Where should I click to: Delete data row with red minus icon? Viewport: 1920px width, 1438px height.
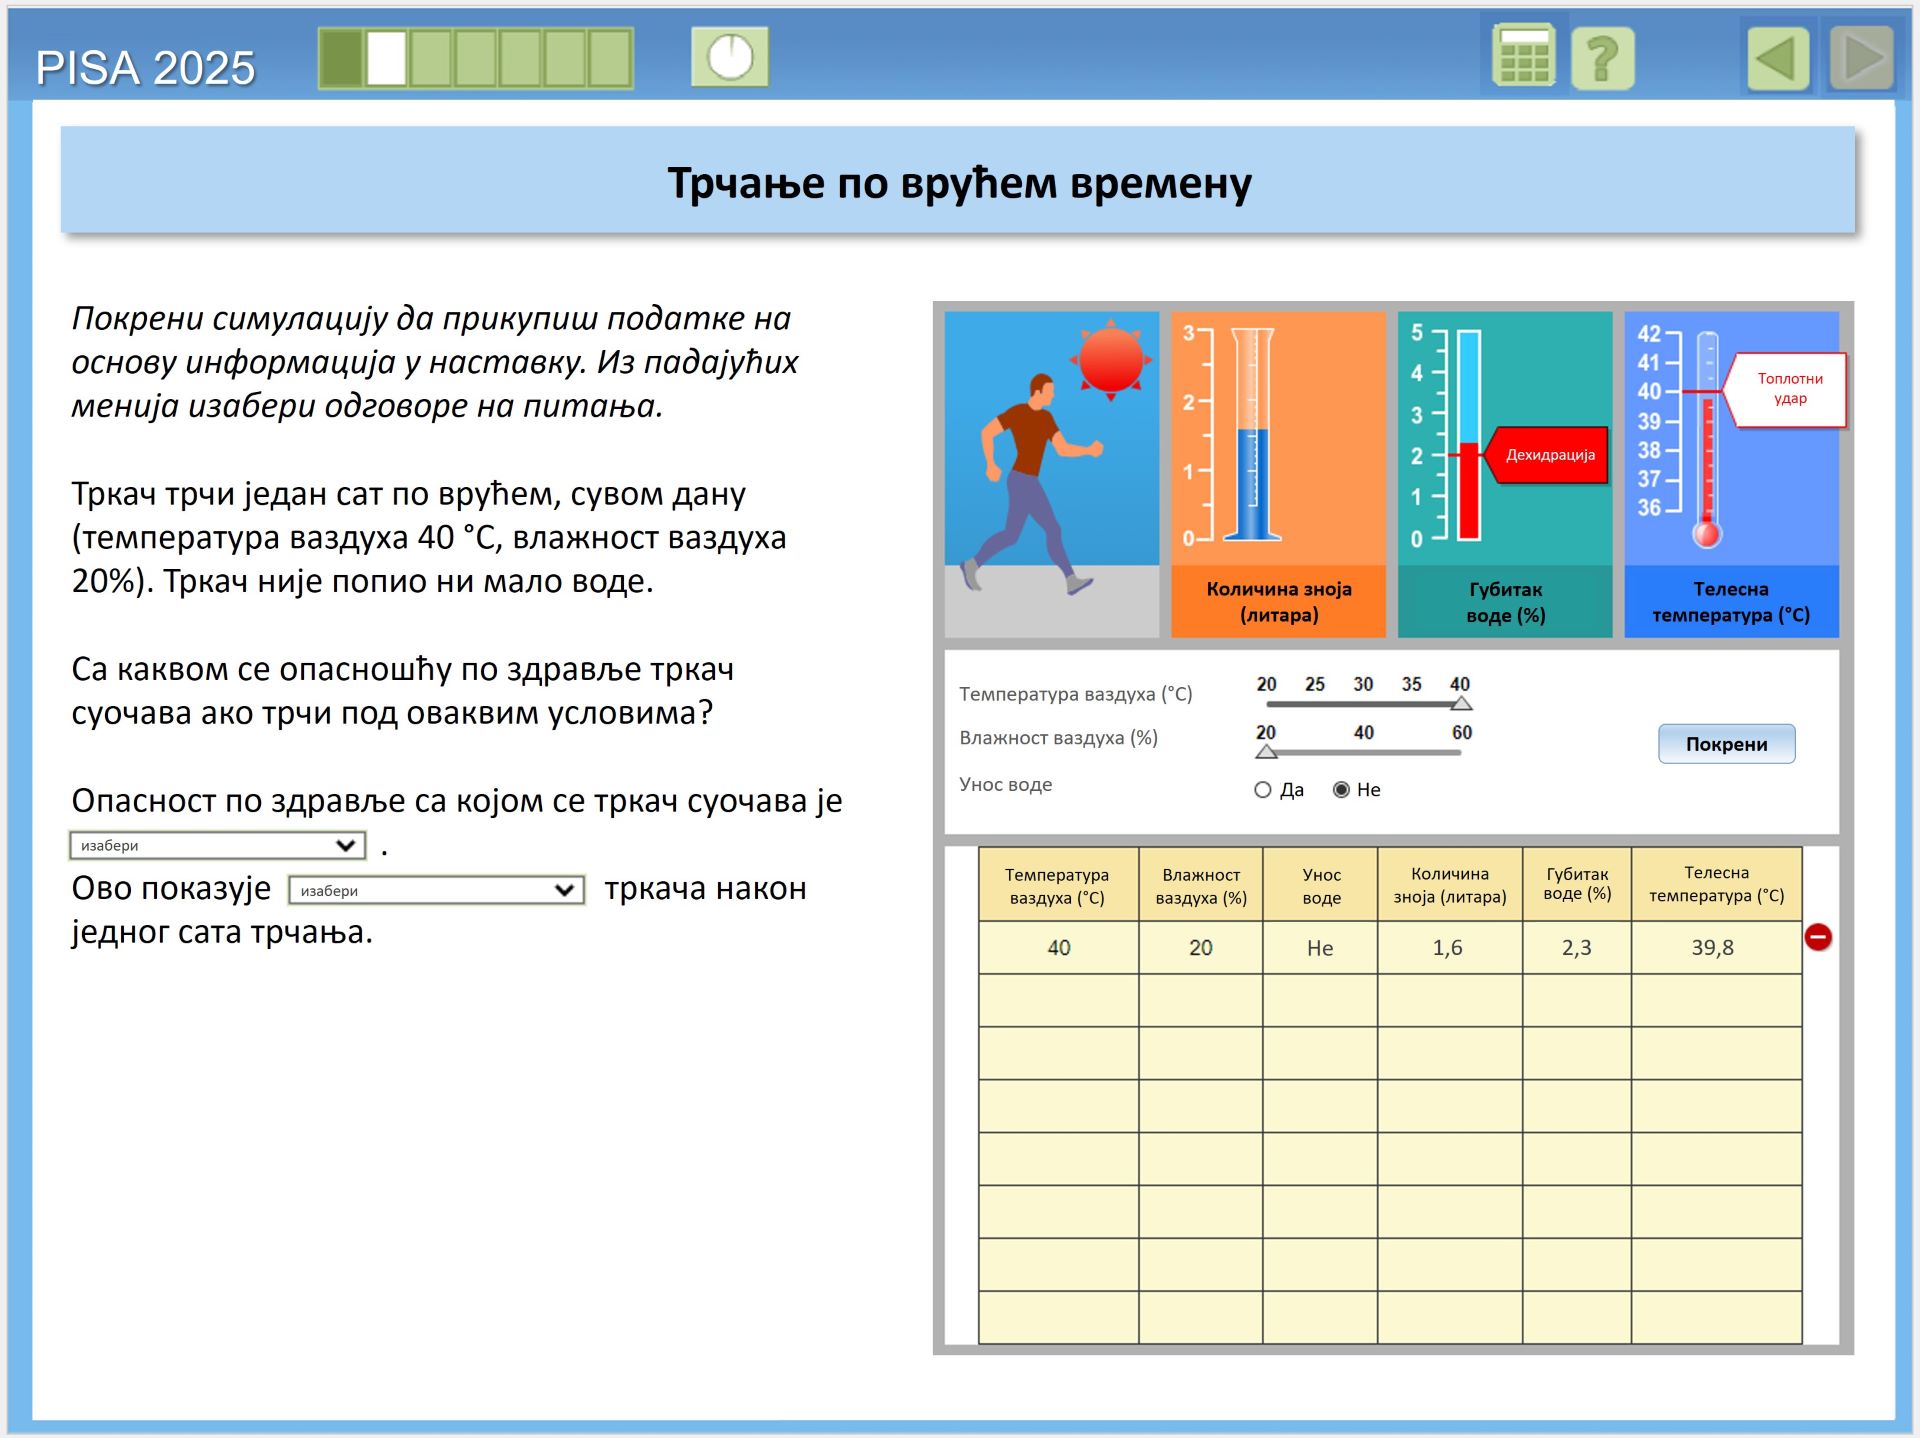pos(1817,937)
